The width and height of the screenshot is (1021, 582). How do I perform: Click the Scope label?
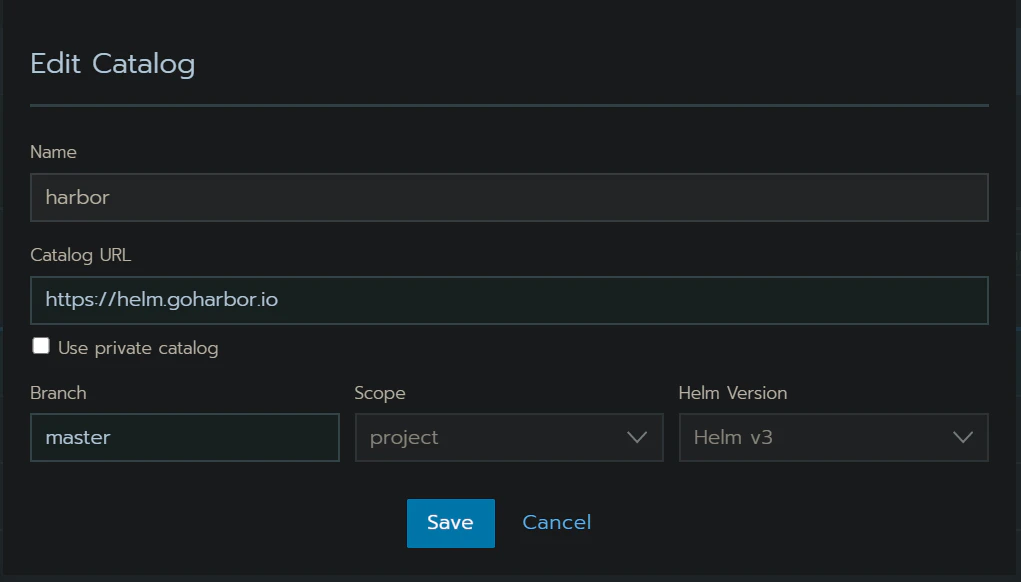pos(380,393)
